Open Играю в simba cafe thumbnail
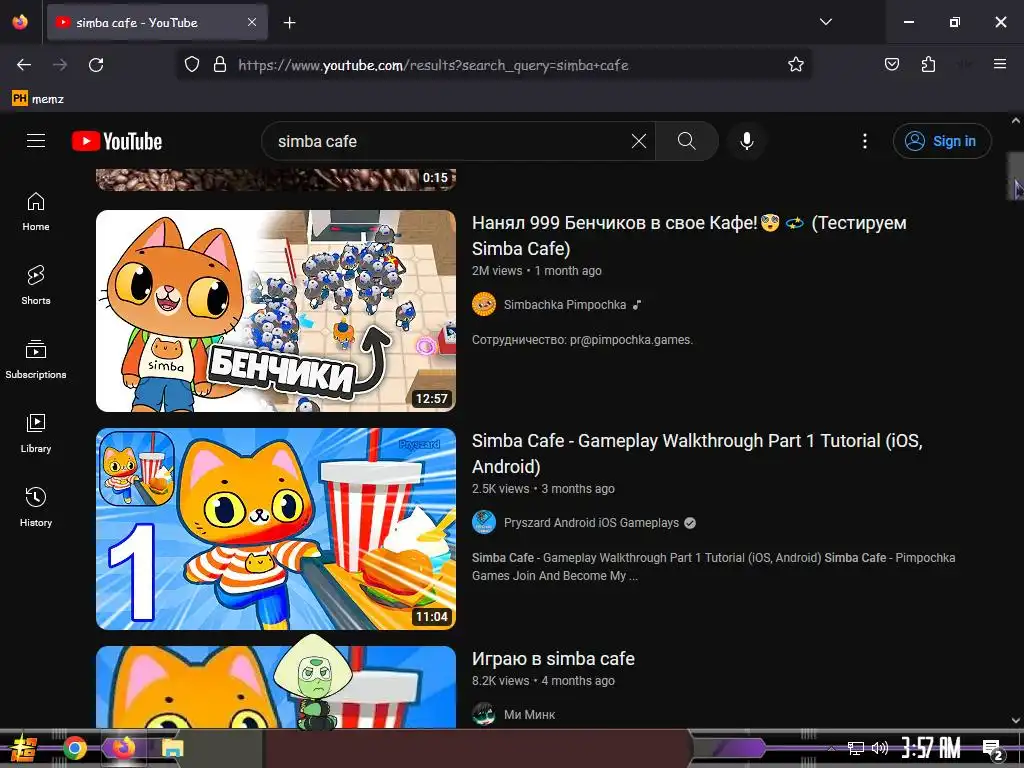The width and height of the screenshot is (1024, 768). 276,687
